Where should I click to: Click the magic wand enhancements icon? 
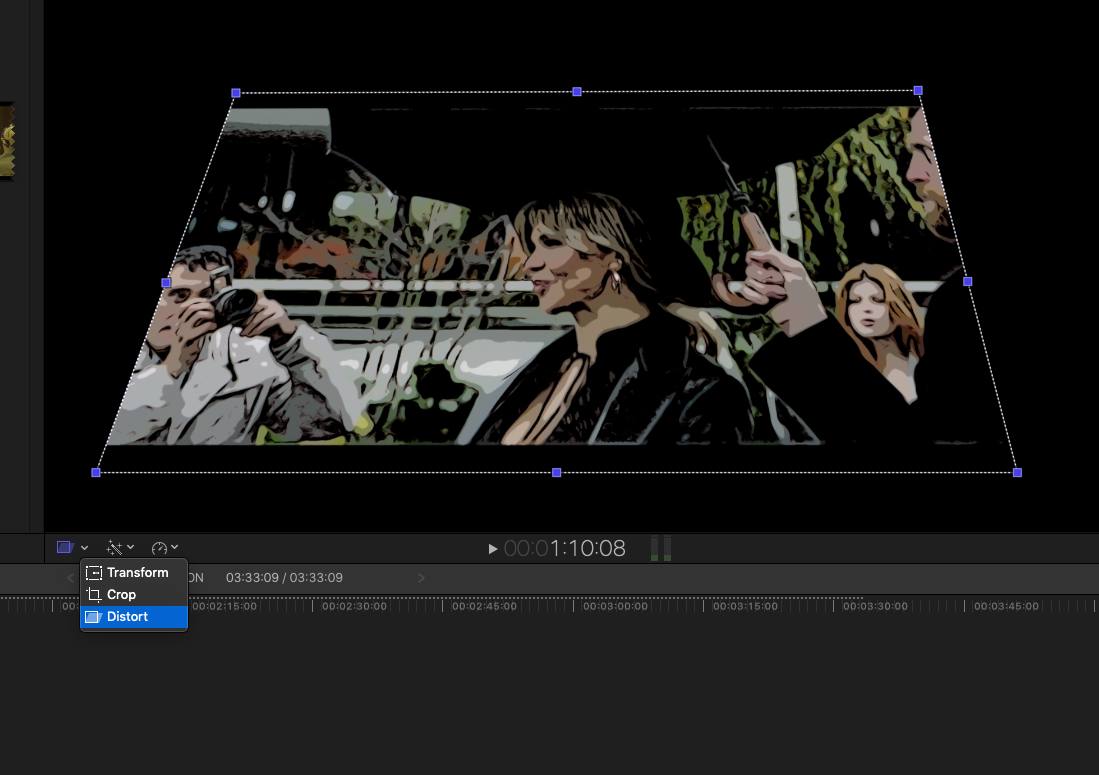click(114, 547)
